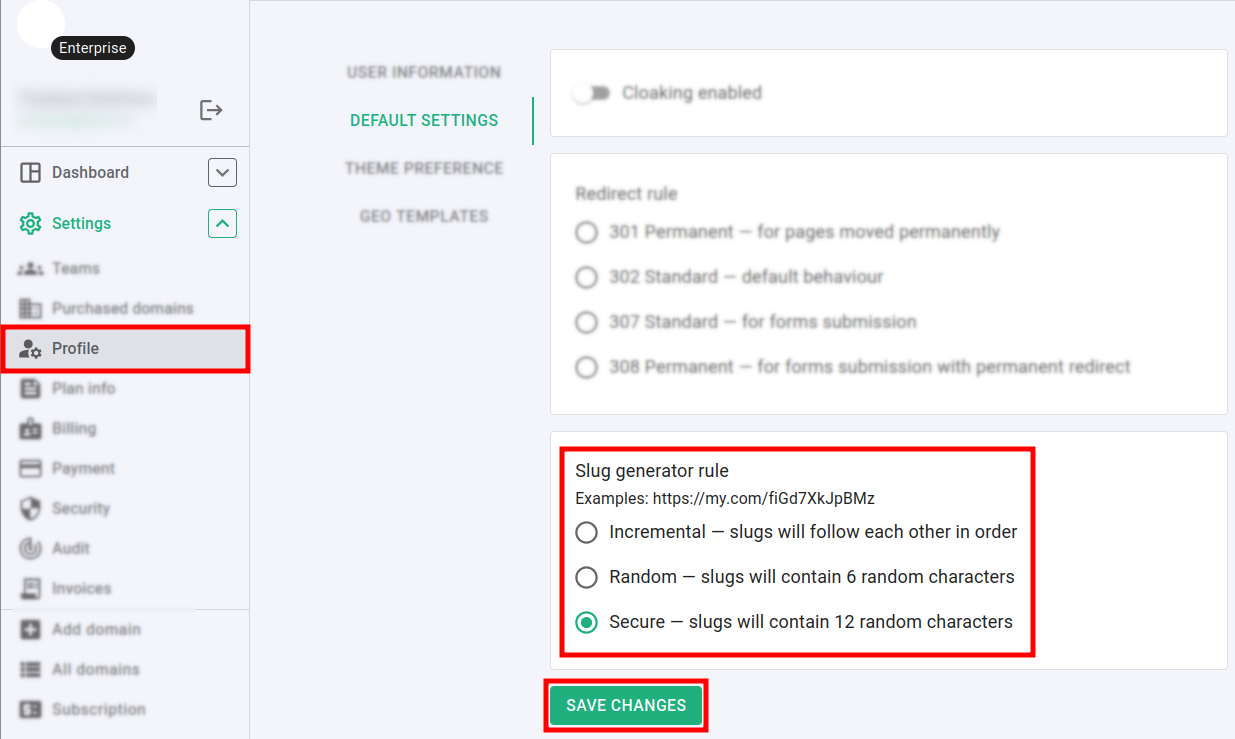The height and width of the screenshot is (739, 1235).
Task: Choose 301 Permanent redirect rule
Action: pos(586,232)
